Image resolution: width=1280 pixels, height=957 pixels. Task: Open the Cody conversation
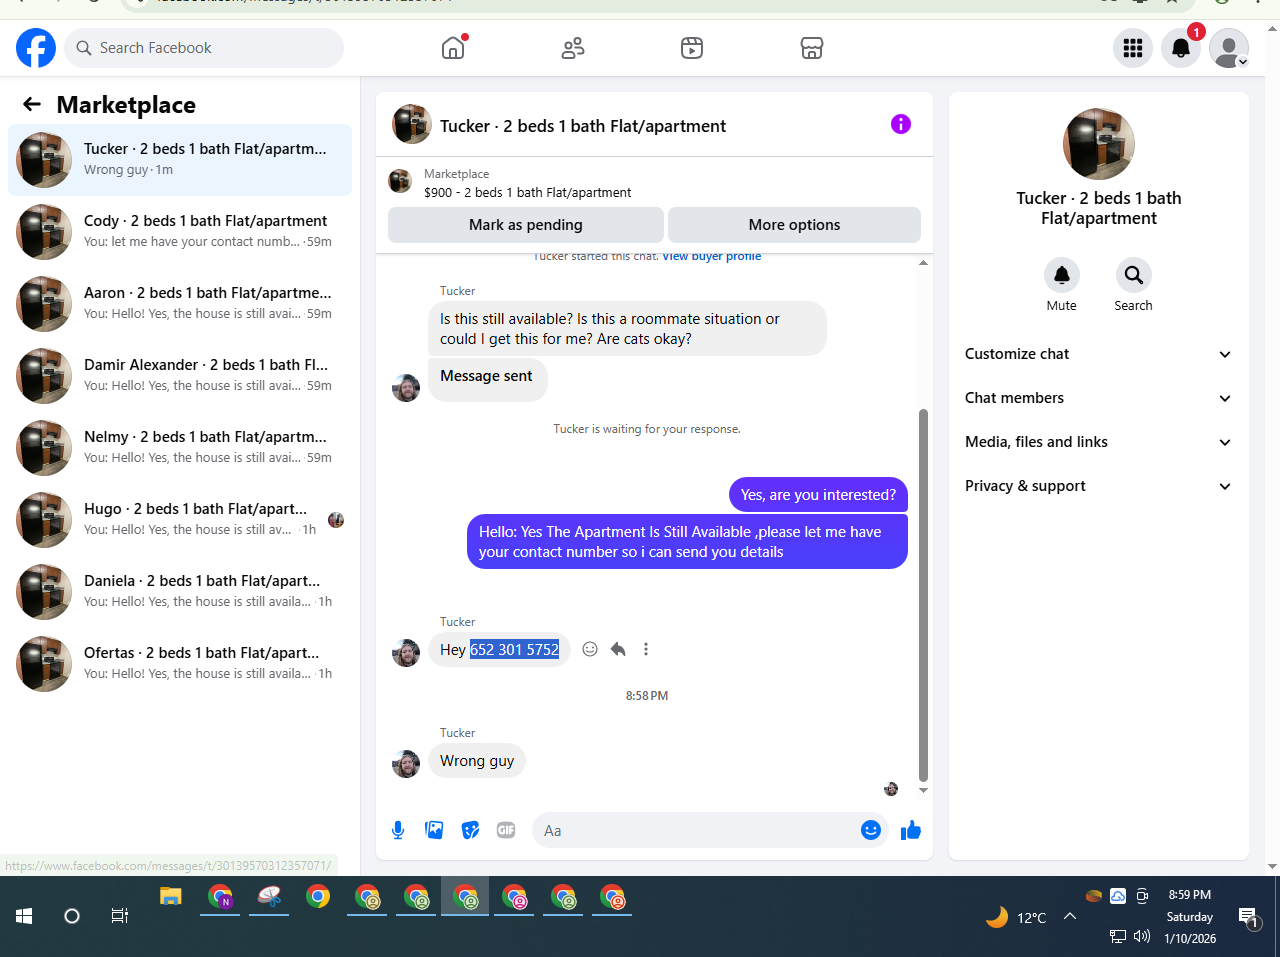click(x=180, y=232)
